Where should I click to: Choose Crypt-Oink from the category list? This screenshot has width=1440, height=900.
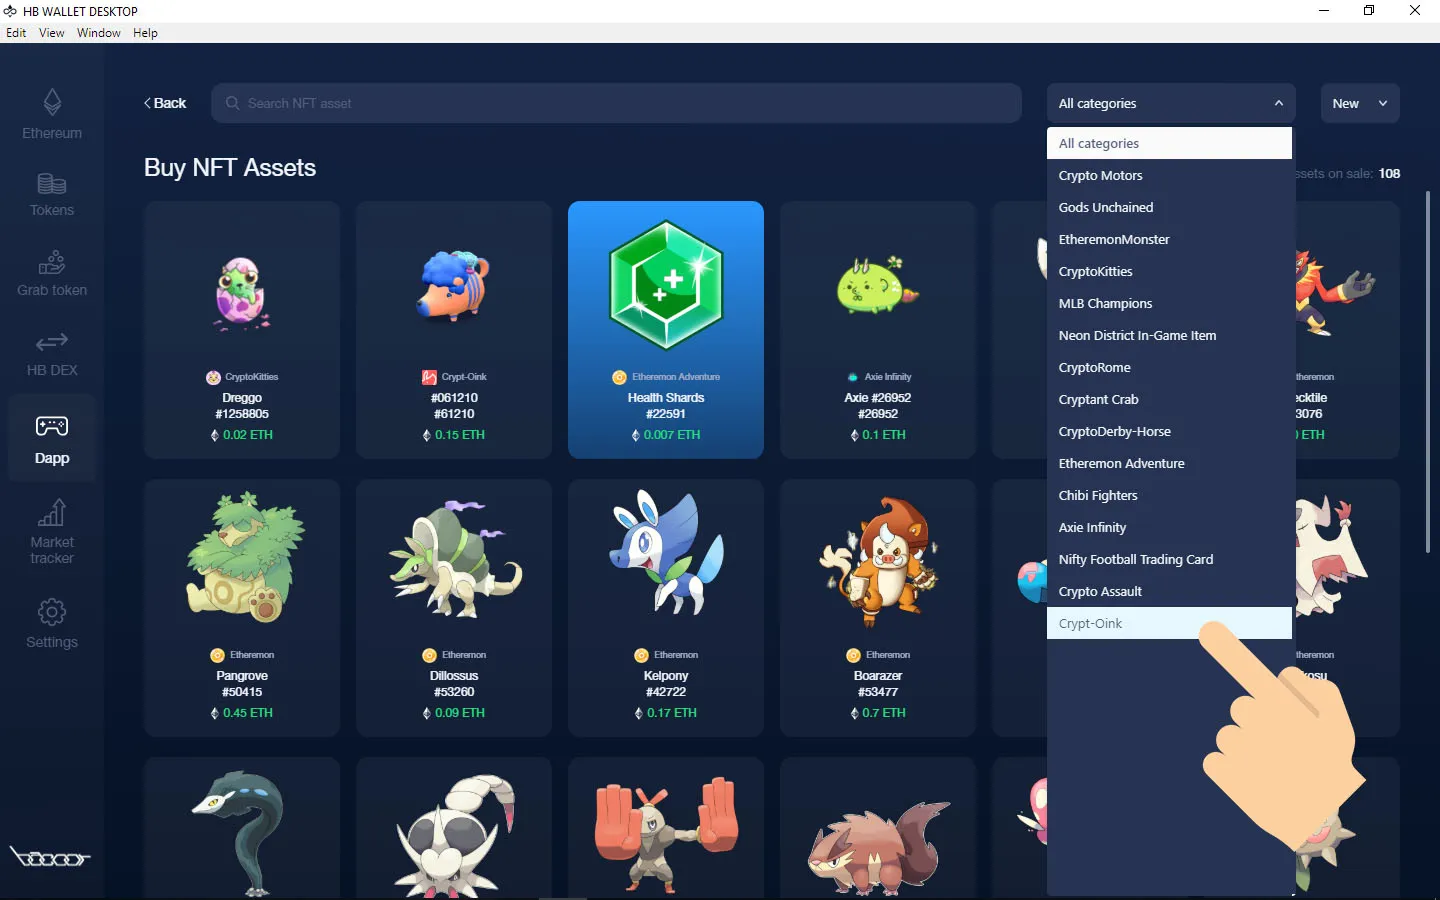[x=1091, y=623]
